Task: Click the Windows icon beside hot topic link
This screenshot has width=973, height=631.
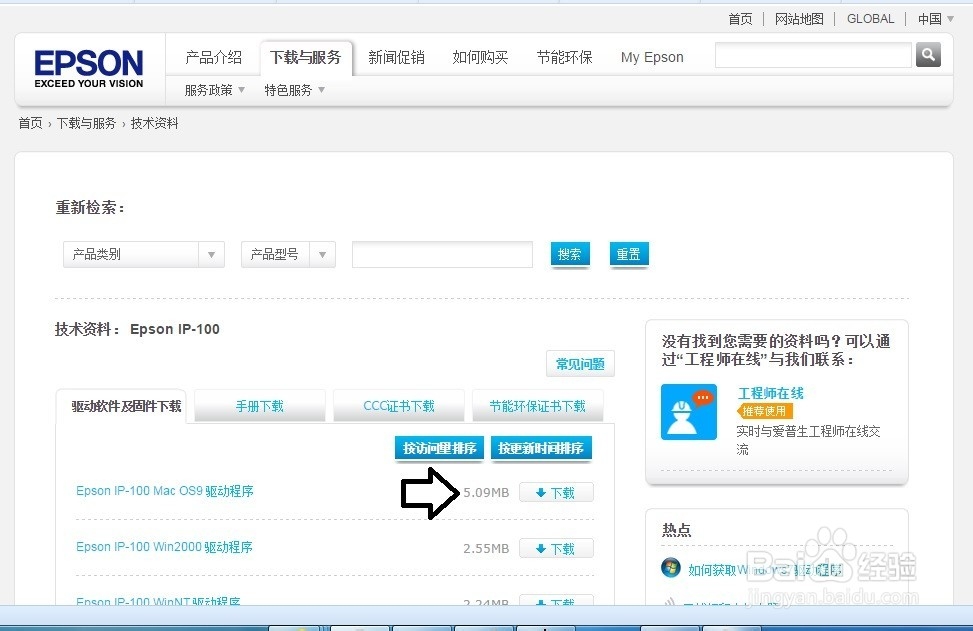Action: pyautogui.click(x=671, y=567)
